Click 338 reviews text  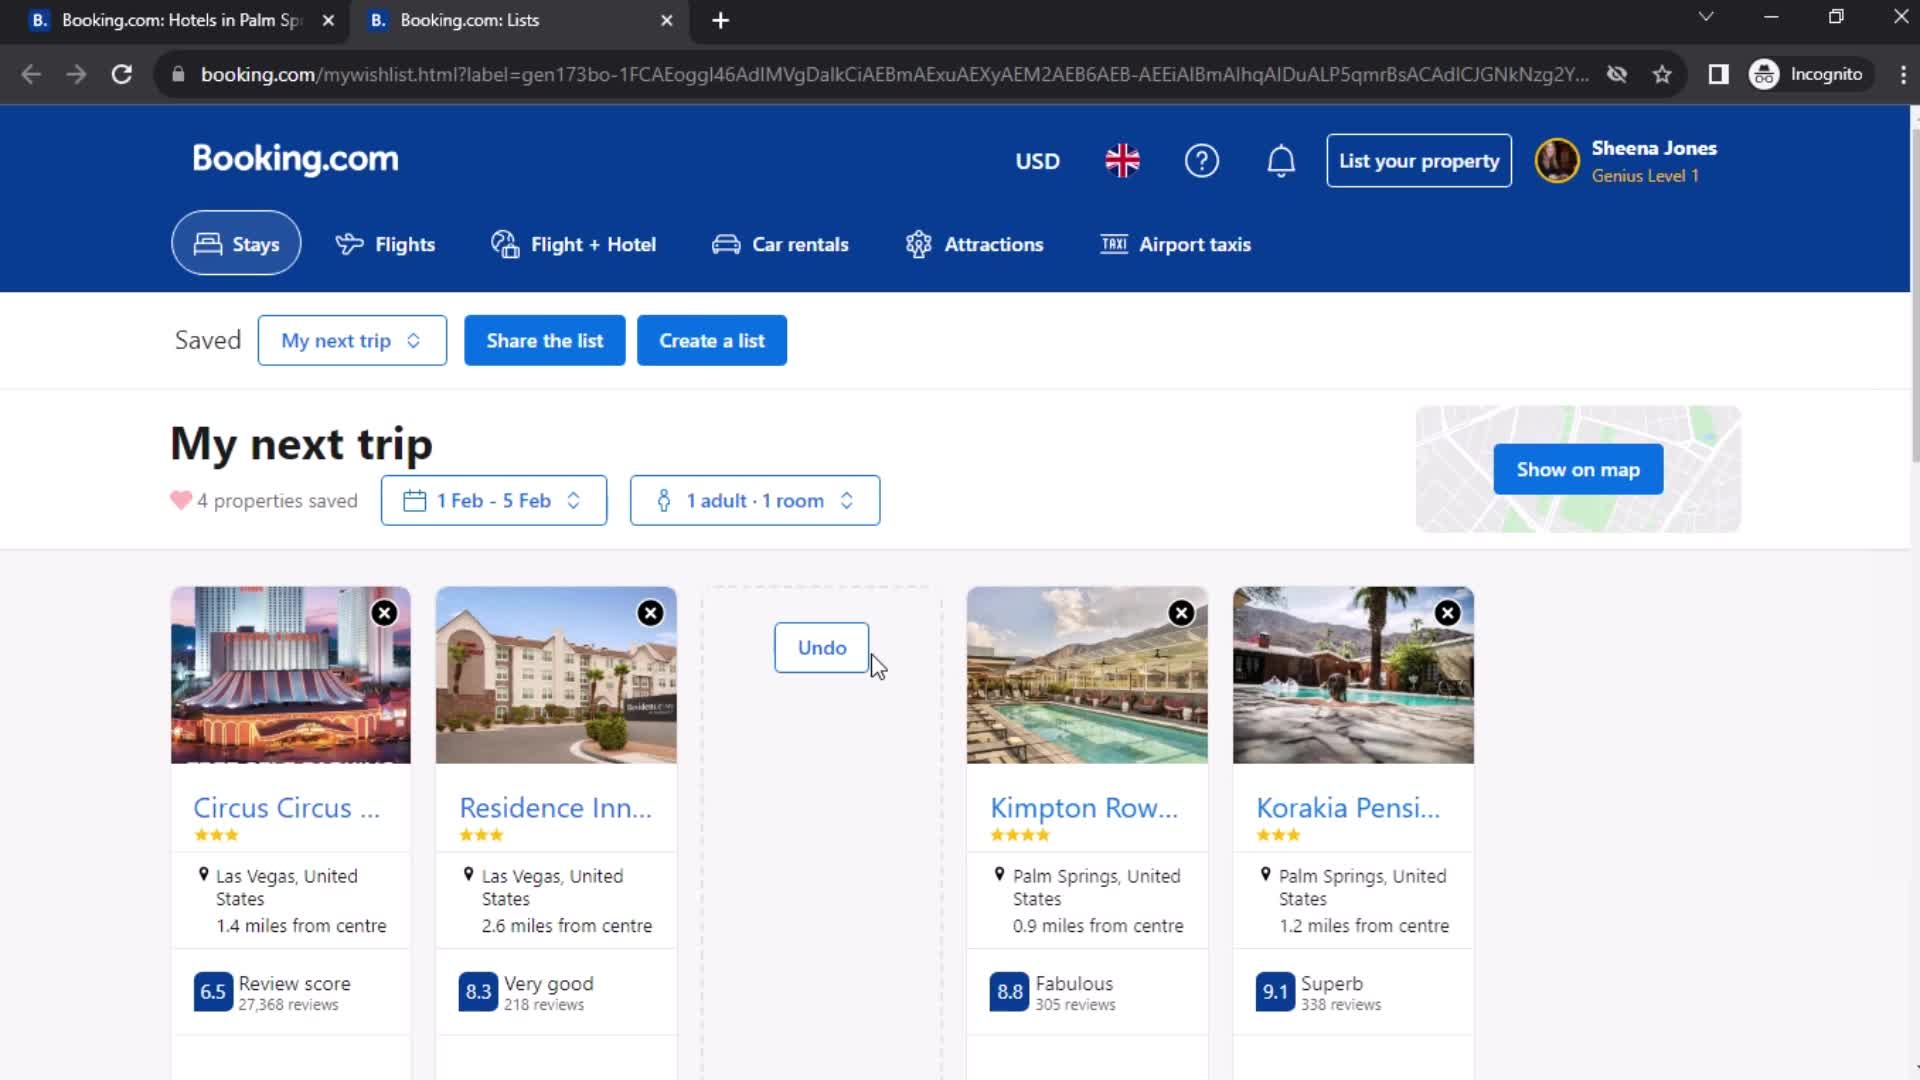click(x=1341, y=1005)
